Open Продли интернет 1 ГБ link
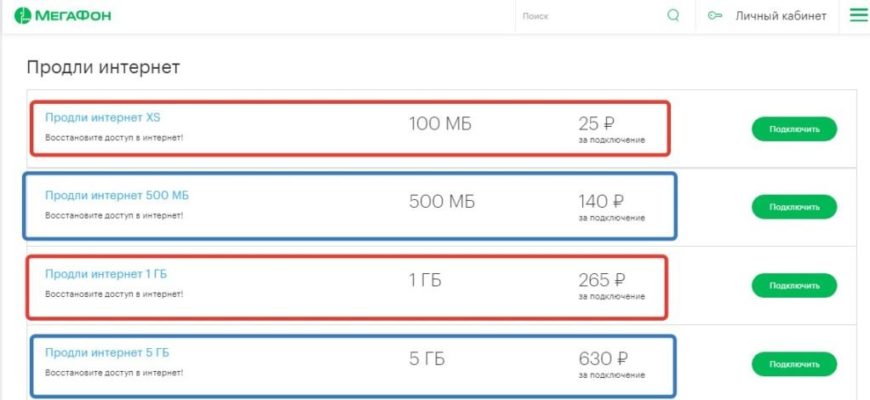Viewport: 870px width, 400px height. [106, 274]
